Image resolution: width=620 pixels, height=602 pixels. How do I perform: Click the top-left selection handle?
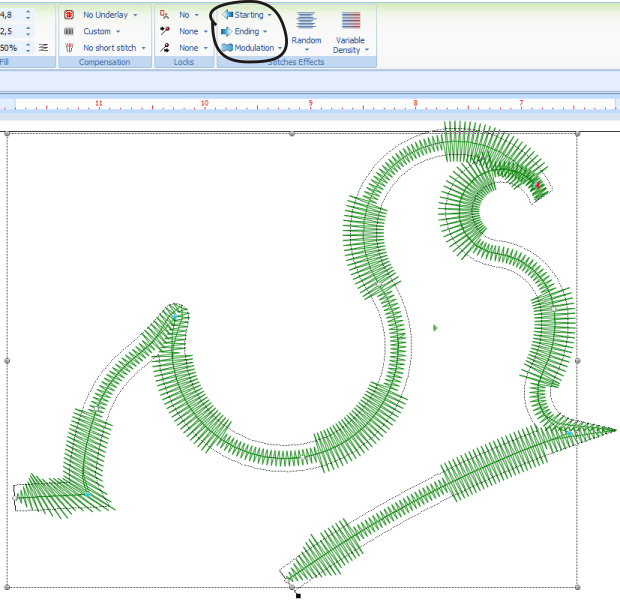click(x=7, y=134)
